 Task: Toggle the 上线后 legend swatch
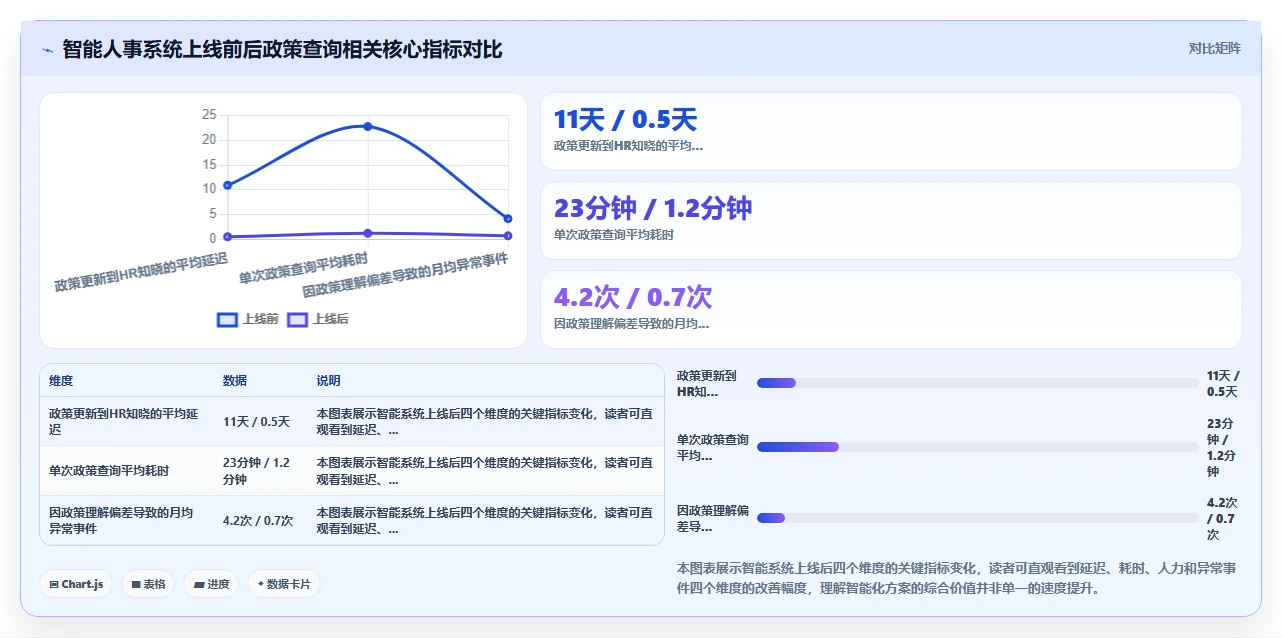click(297, 320)
